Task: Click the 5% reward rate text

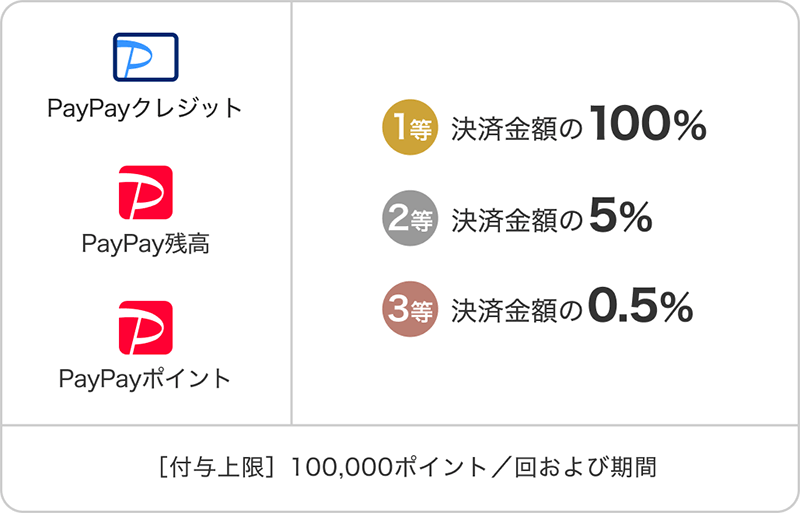Action: pos(621,216)
